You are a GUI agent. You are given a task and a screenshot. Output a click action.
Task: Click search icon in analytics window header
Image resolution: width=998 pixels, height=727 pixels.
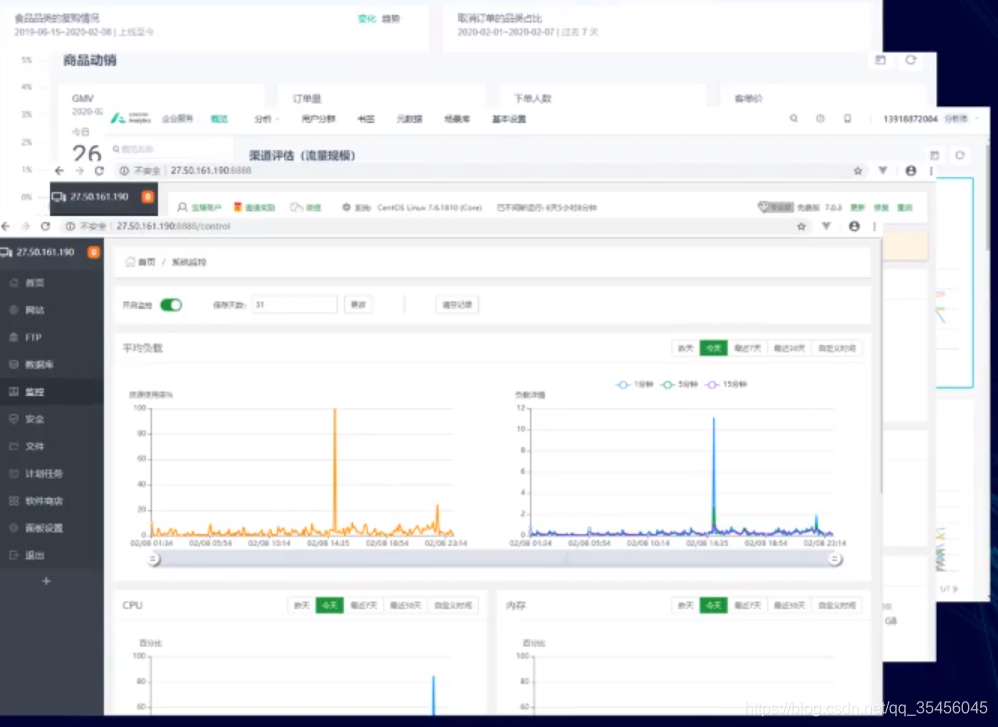point(794,118)
